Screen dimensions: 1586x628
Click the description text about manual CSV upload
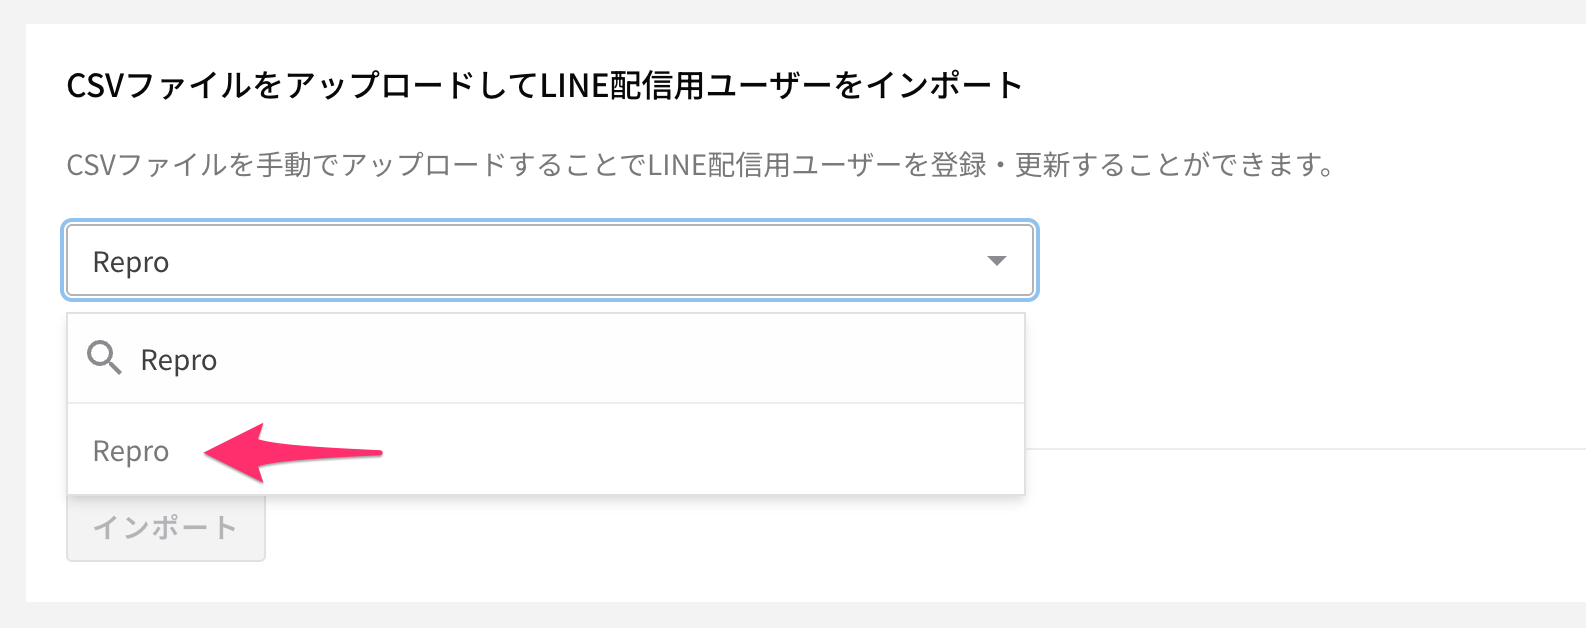click(700, 165)
